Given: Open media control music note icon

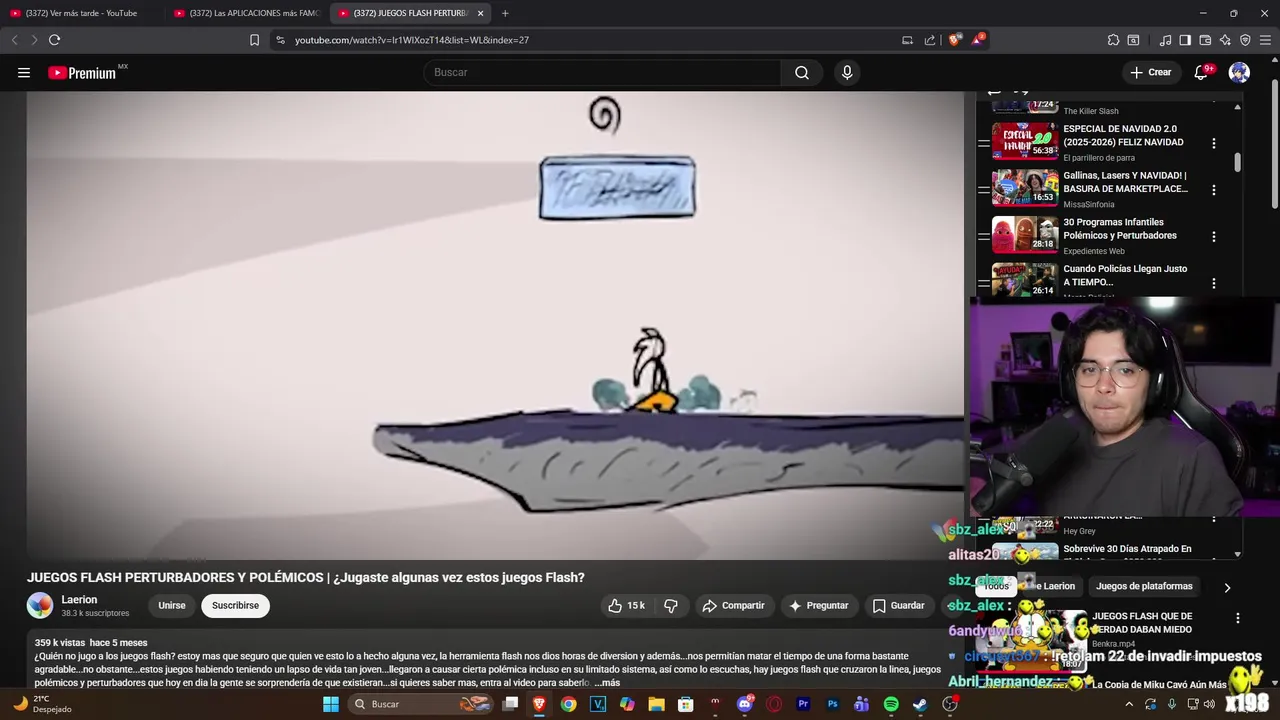Looking at the screenshot, I should (1165, 40).
